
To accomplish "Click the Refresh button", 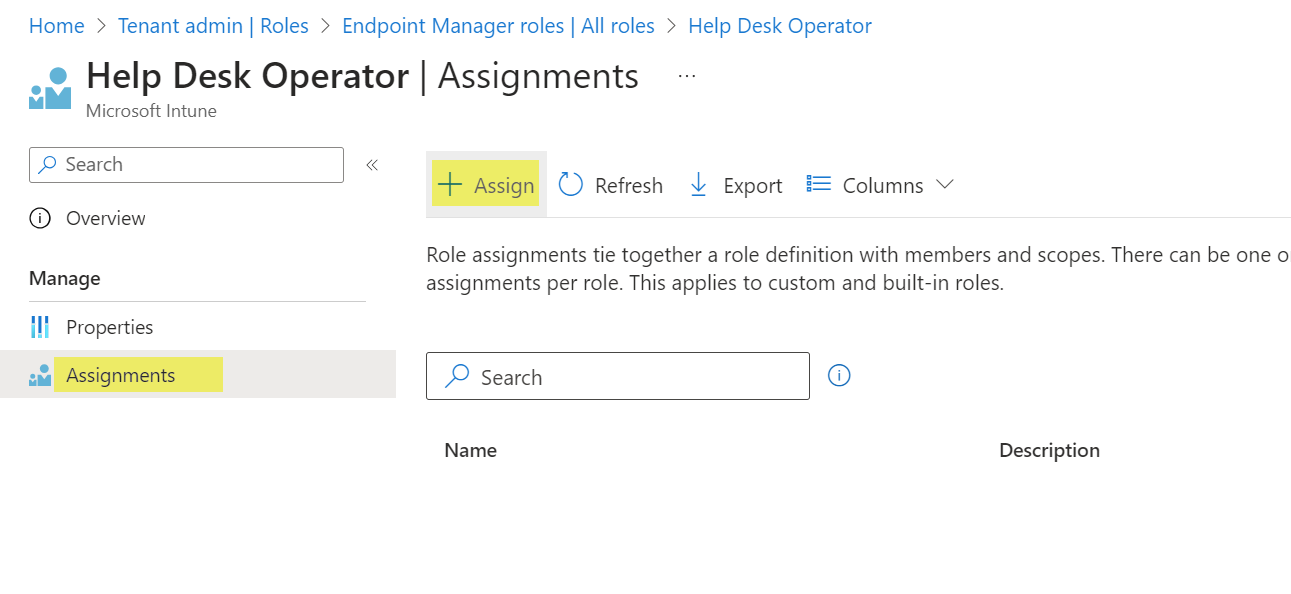I will coord(610,185).
